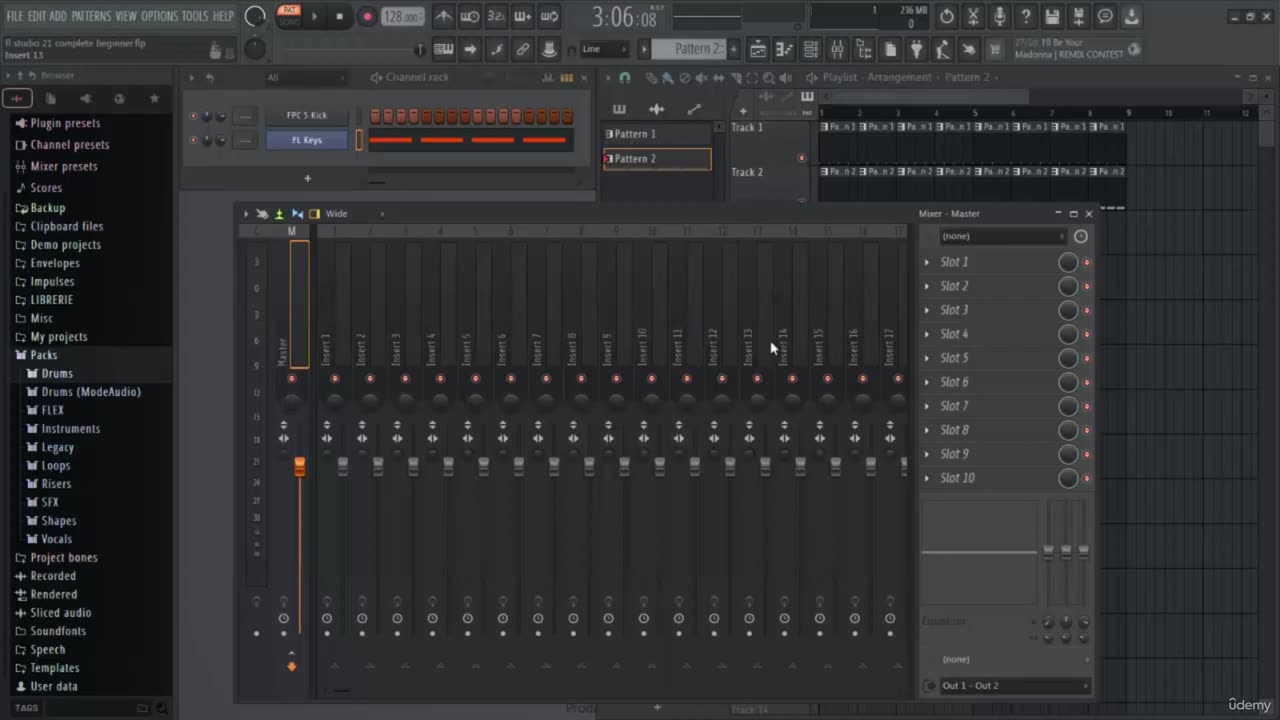Select the Playlist magnet snap icon
This screenshot has height=720, width=1280.
click(x=625, y=77)
